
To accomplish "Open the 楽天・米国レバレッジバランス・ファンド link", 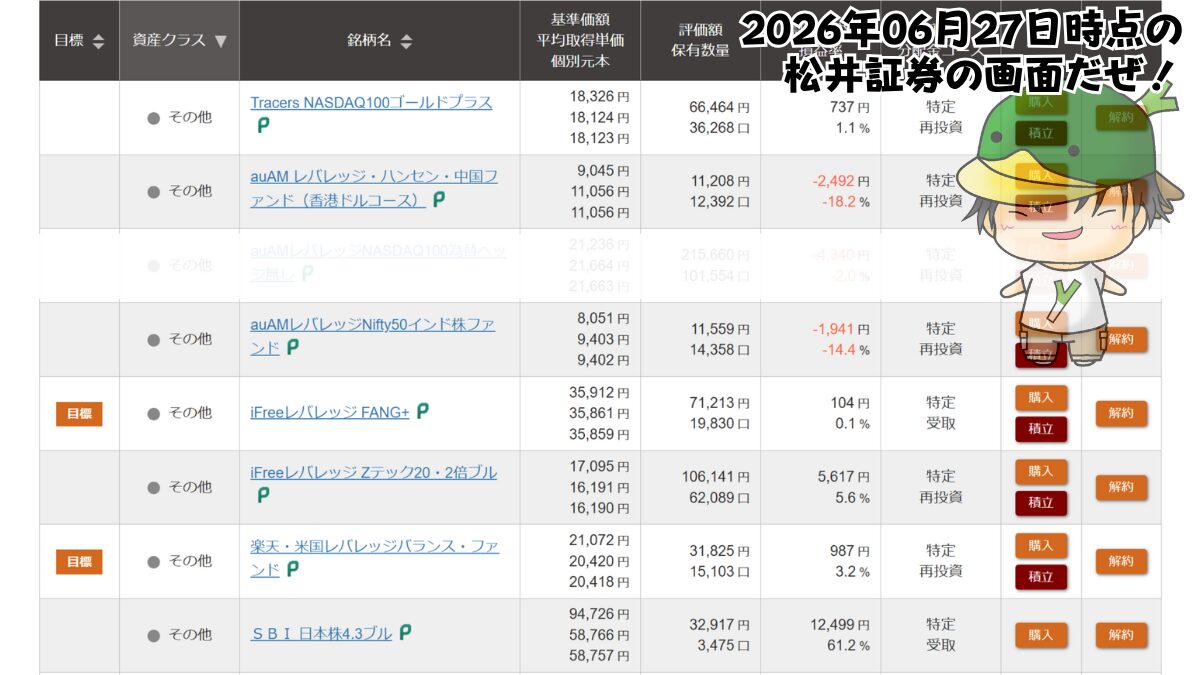I will (374, 558).
